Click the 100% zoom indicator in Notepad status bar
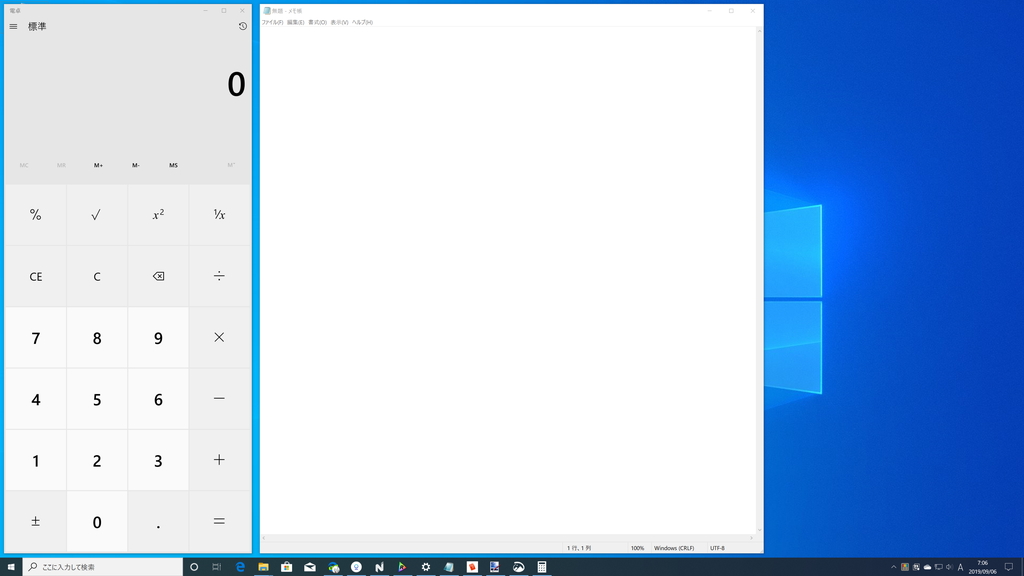Viewport: 1024px width, 576px height. pos(637,548)
